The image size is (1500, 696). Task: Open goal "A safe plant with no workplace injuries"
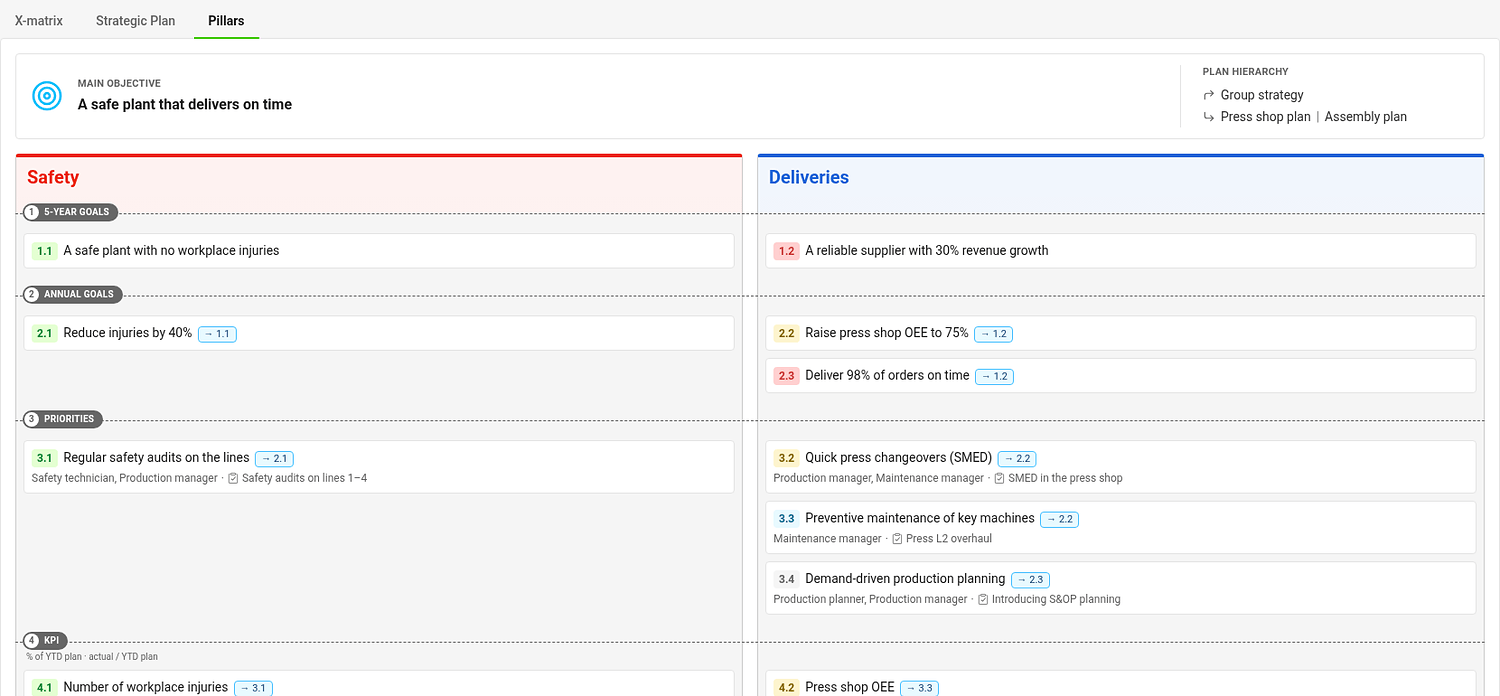coord(379,251)
